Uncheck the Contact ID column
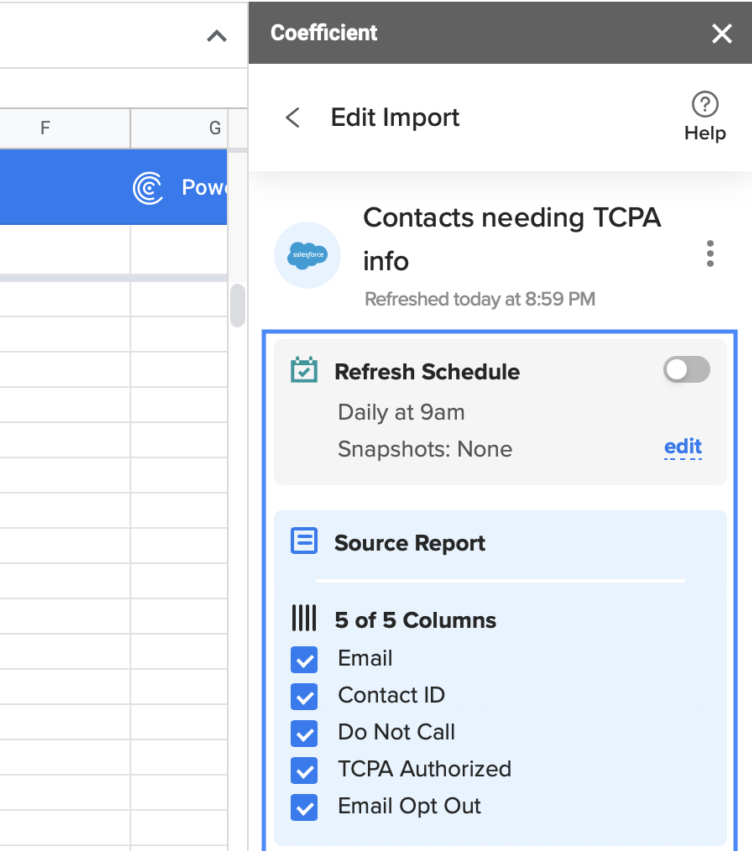 coord(304,696)
